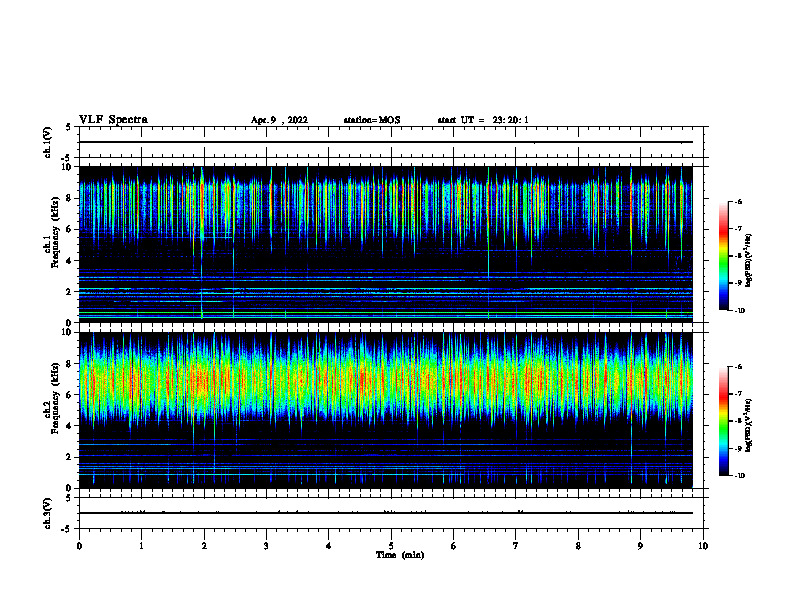Click the '8' frequency tick of ch.1 spectrogram
This screenshot has width=792, height=612.
[x=69, y=198]
